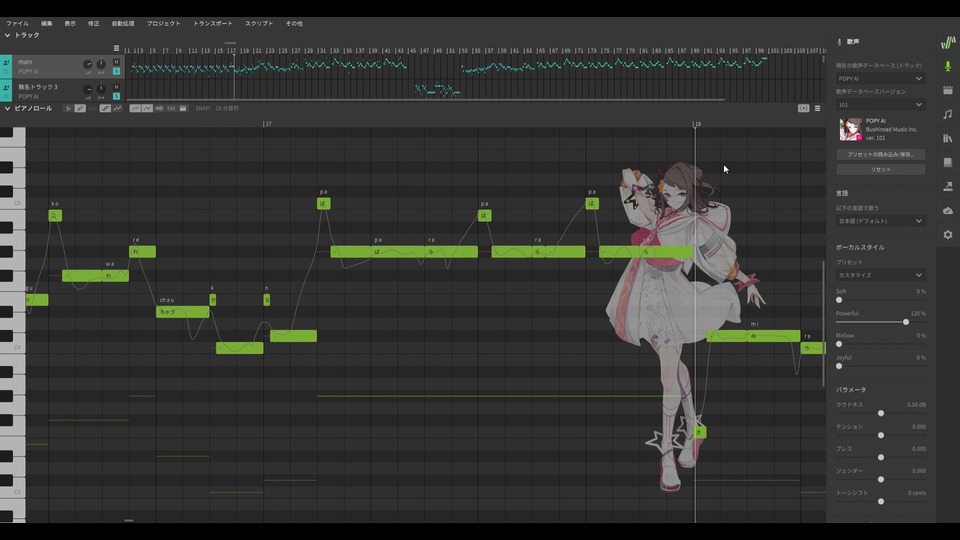Open the ファイル menu

click(x=18, y=23)
